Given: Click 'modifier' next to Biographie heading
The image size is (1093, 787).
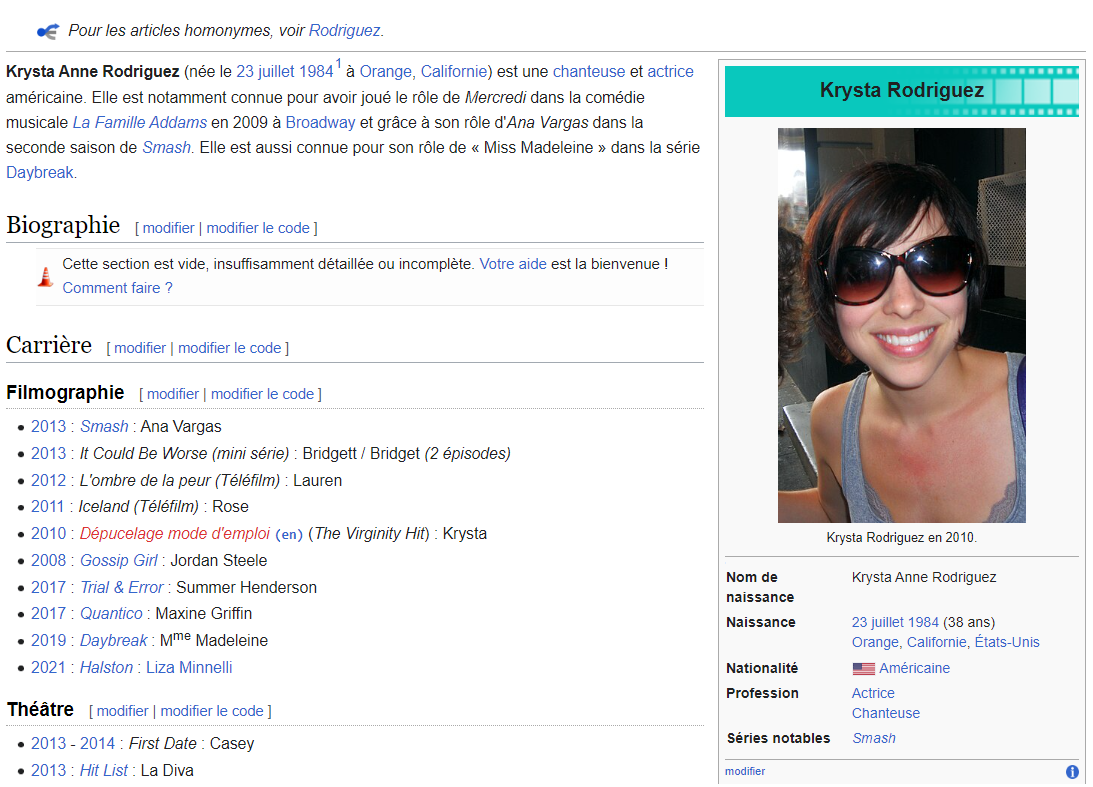Looking at the screenshot, I should 168,228.
